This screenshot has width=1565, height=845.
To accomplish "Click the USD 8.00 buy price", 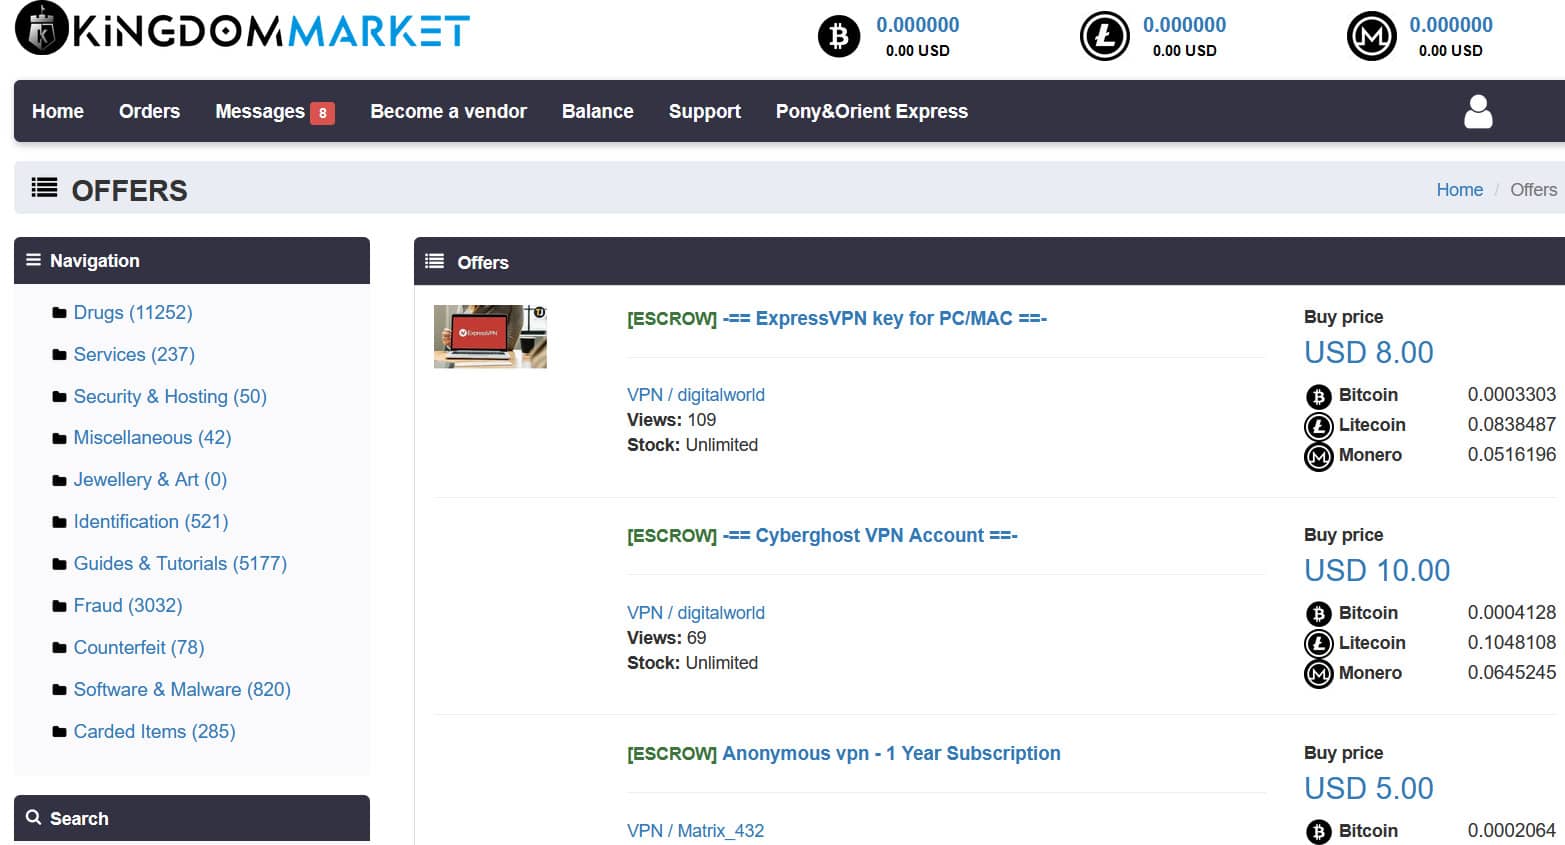I will pos(1369,352).
